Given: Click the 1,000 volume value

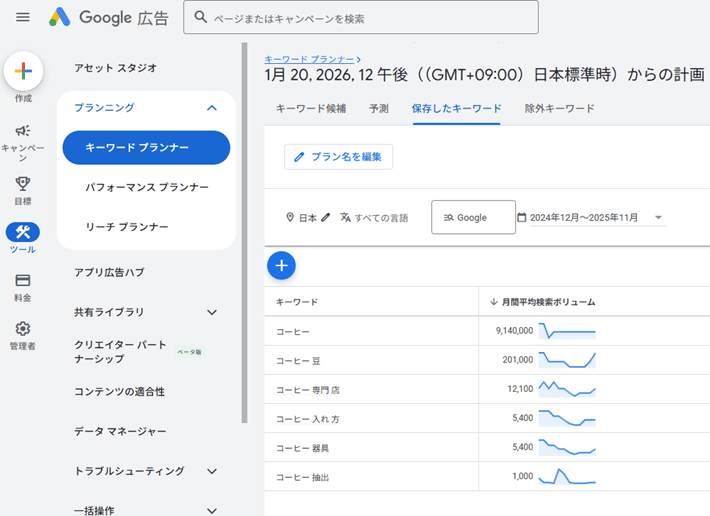Looking at the screenshot, I should pos(523,476).
